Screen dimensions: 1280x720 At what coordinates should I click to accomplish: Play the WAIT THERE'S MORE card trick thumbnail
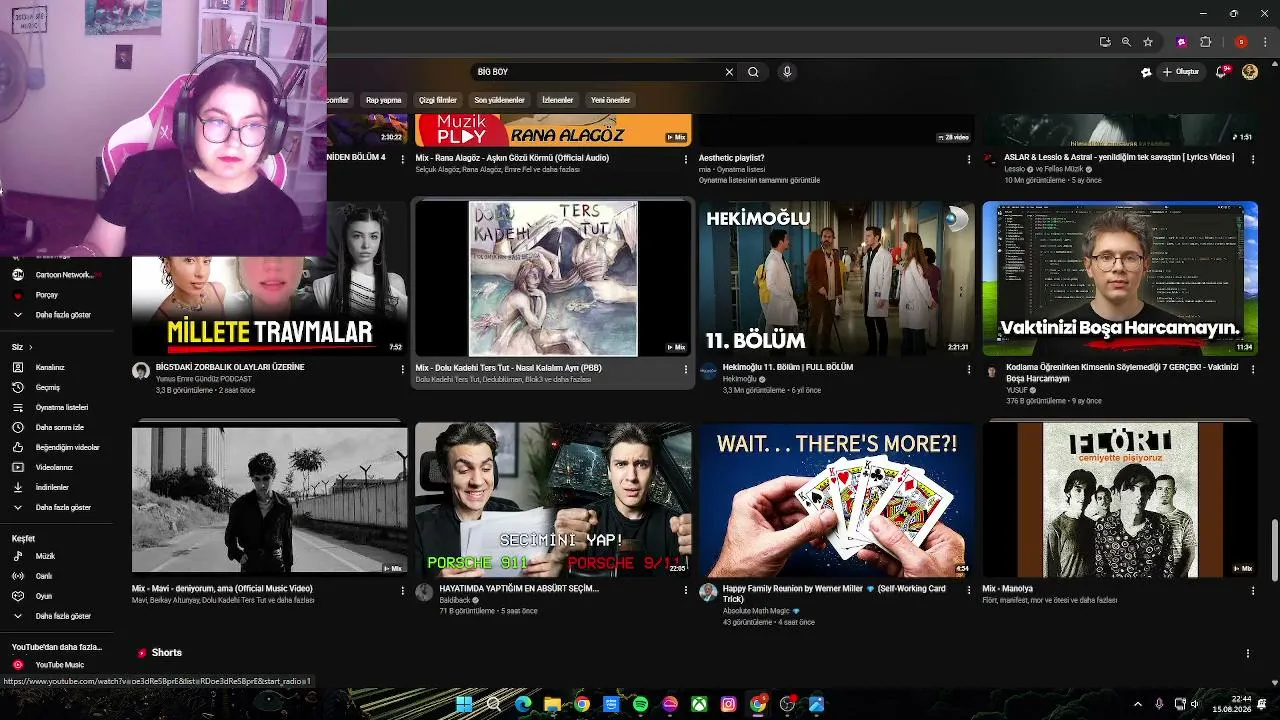(836, 499)
